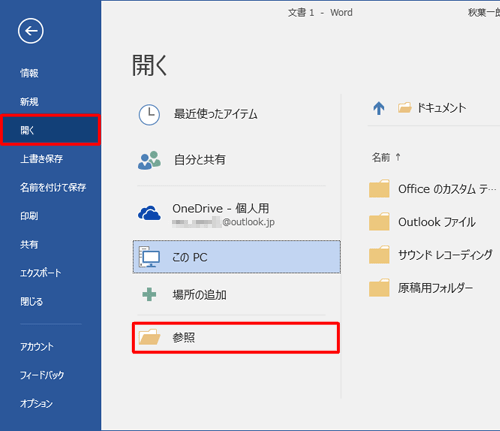
Task: Click the OneDrive cloud icon
Action: click(x=149, y=213)
